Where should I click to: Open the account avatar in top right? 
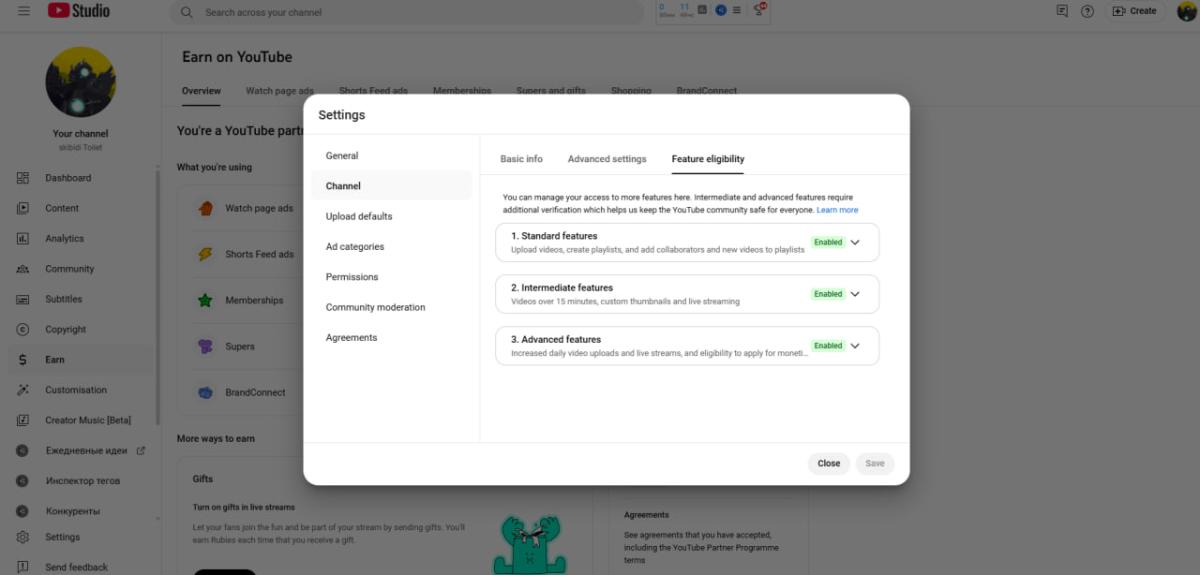(x=1186, y=11)
